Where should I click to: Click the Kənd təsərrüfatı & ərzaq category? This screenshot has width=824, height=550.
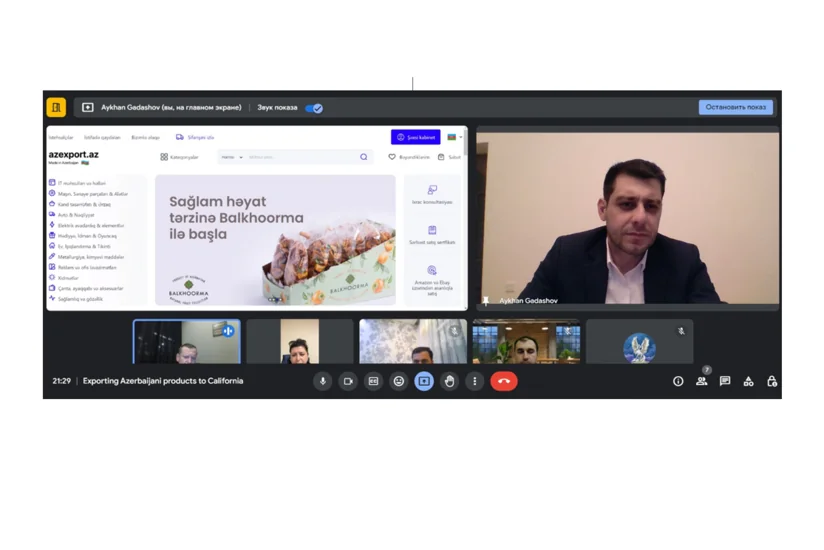point(80,204)
